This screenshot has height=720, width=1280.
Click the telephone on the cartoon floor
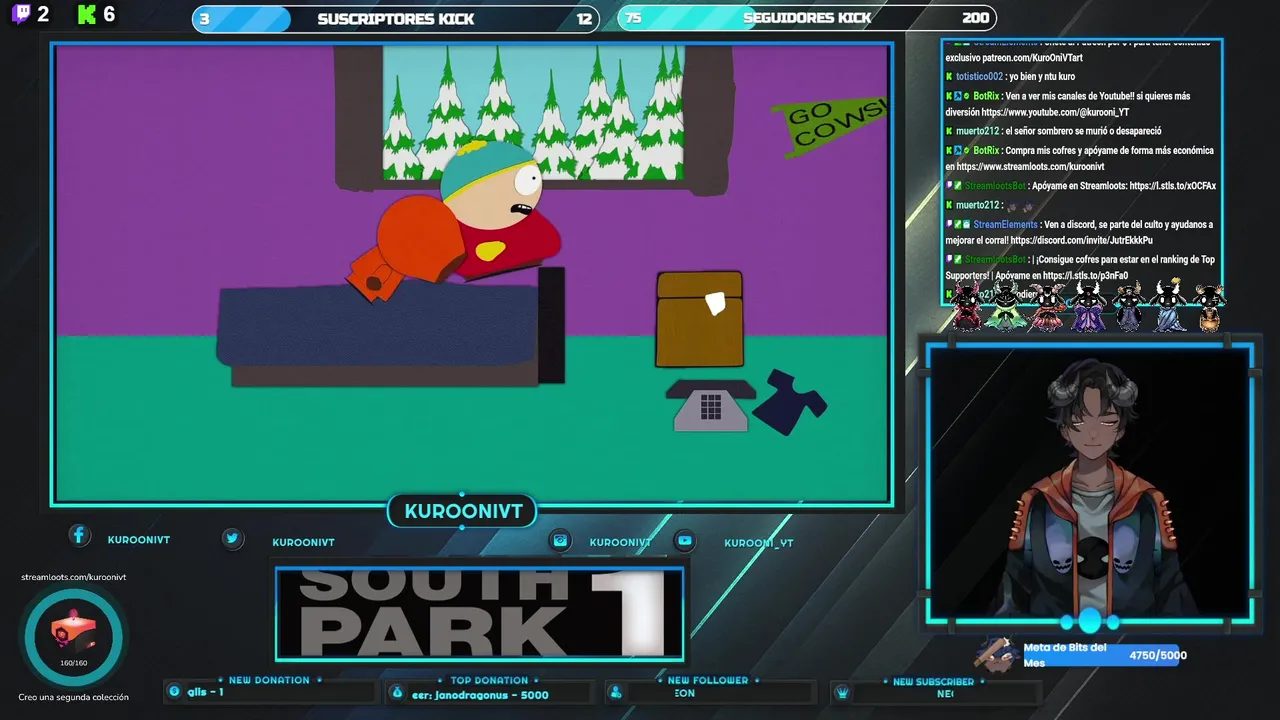point(711,405)
